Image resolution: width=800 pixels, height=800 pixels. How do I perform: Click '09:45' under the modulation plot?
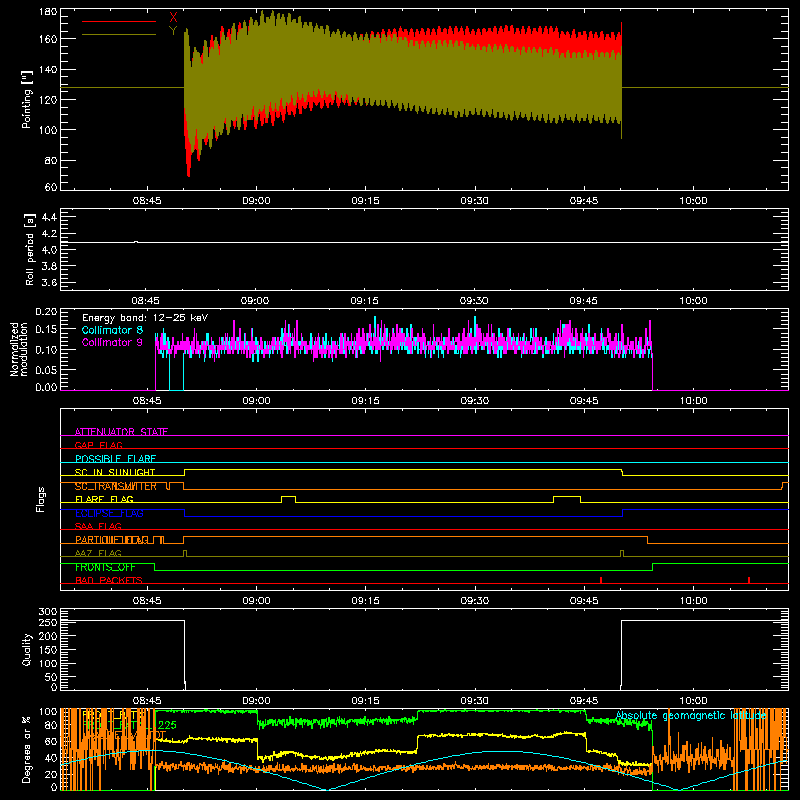coord(584,401)
